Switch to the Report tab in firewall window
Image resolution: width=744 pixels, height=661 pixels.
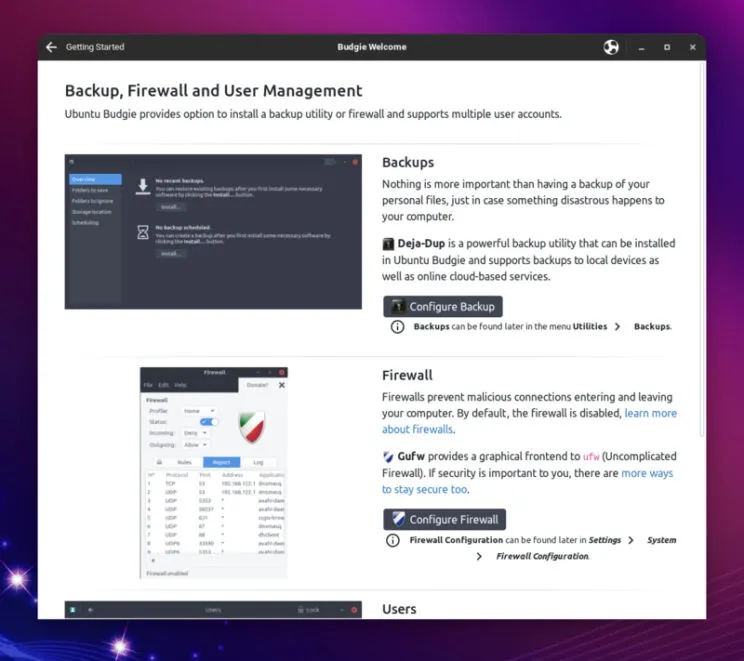coord(221,462)
